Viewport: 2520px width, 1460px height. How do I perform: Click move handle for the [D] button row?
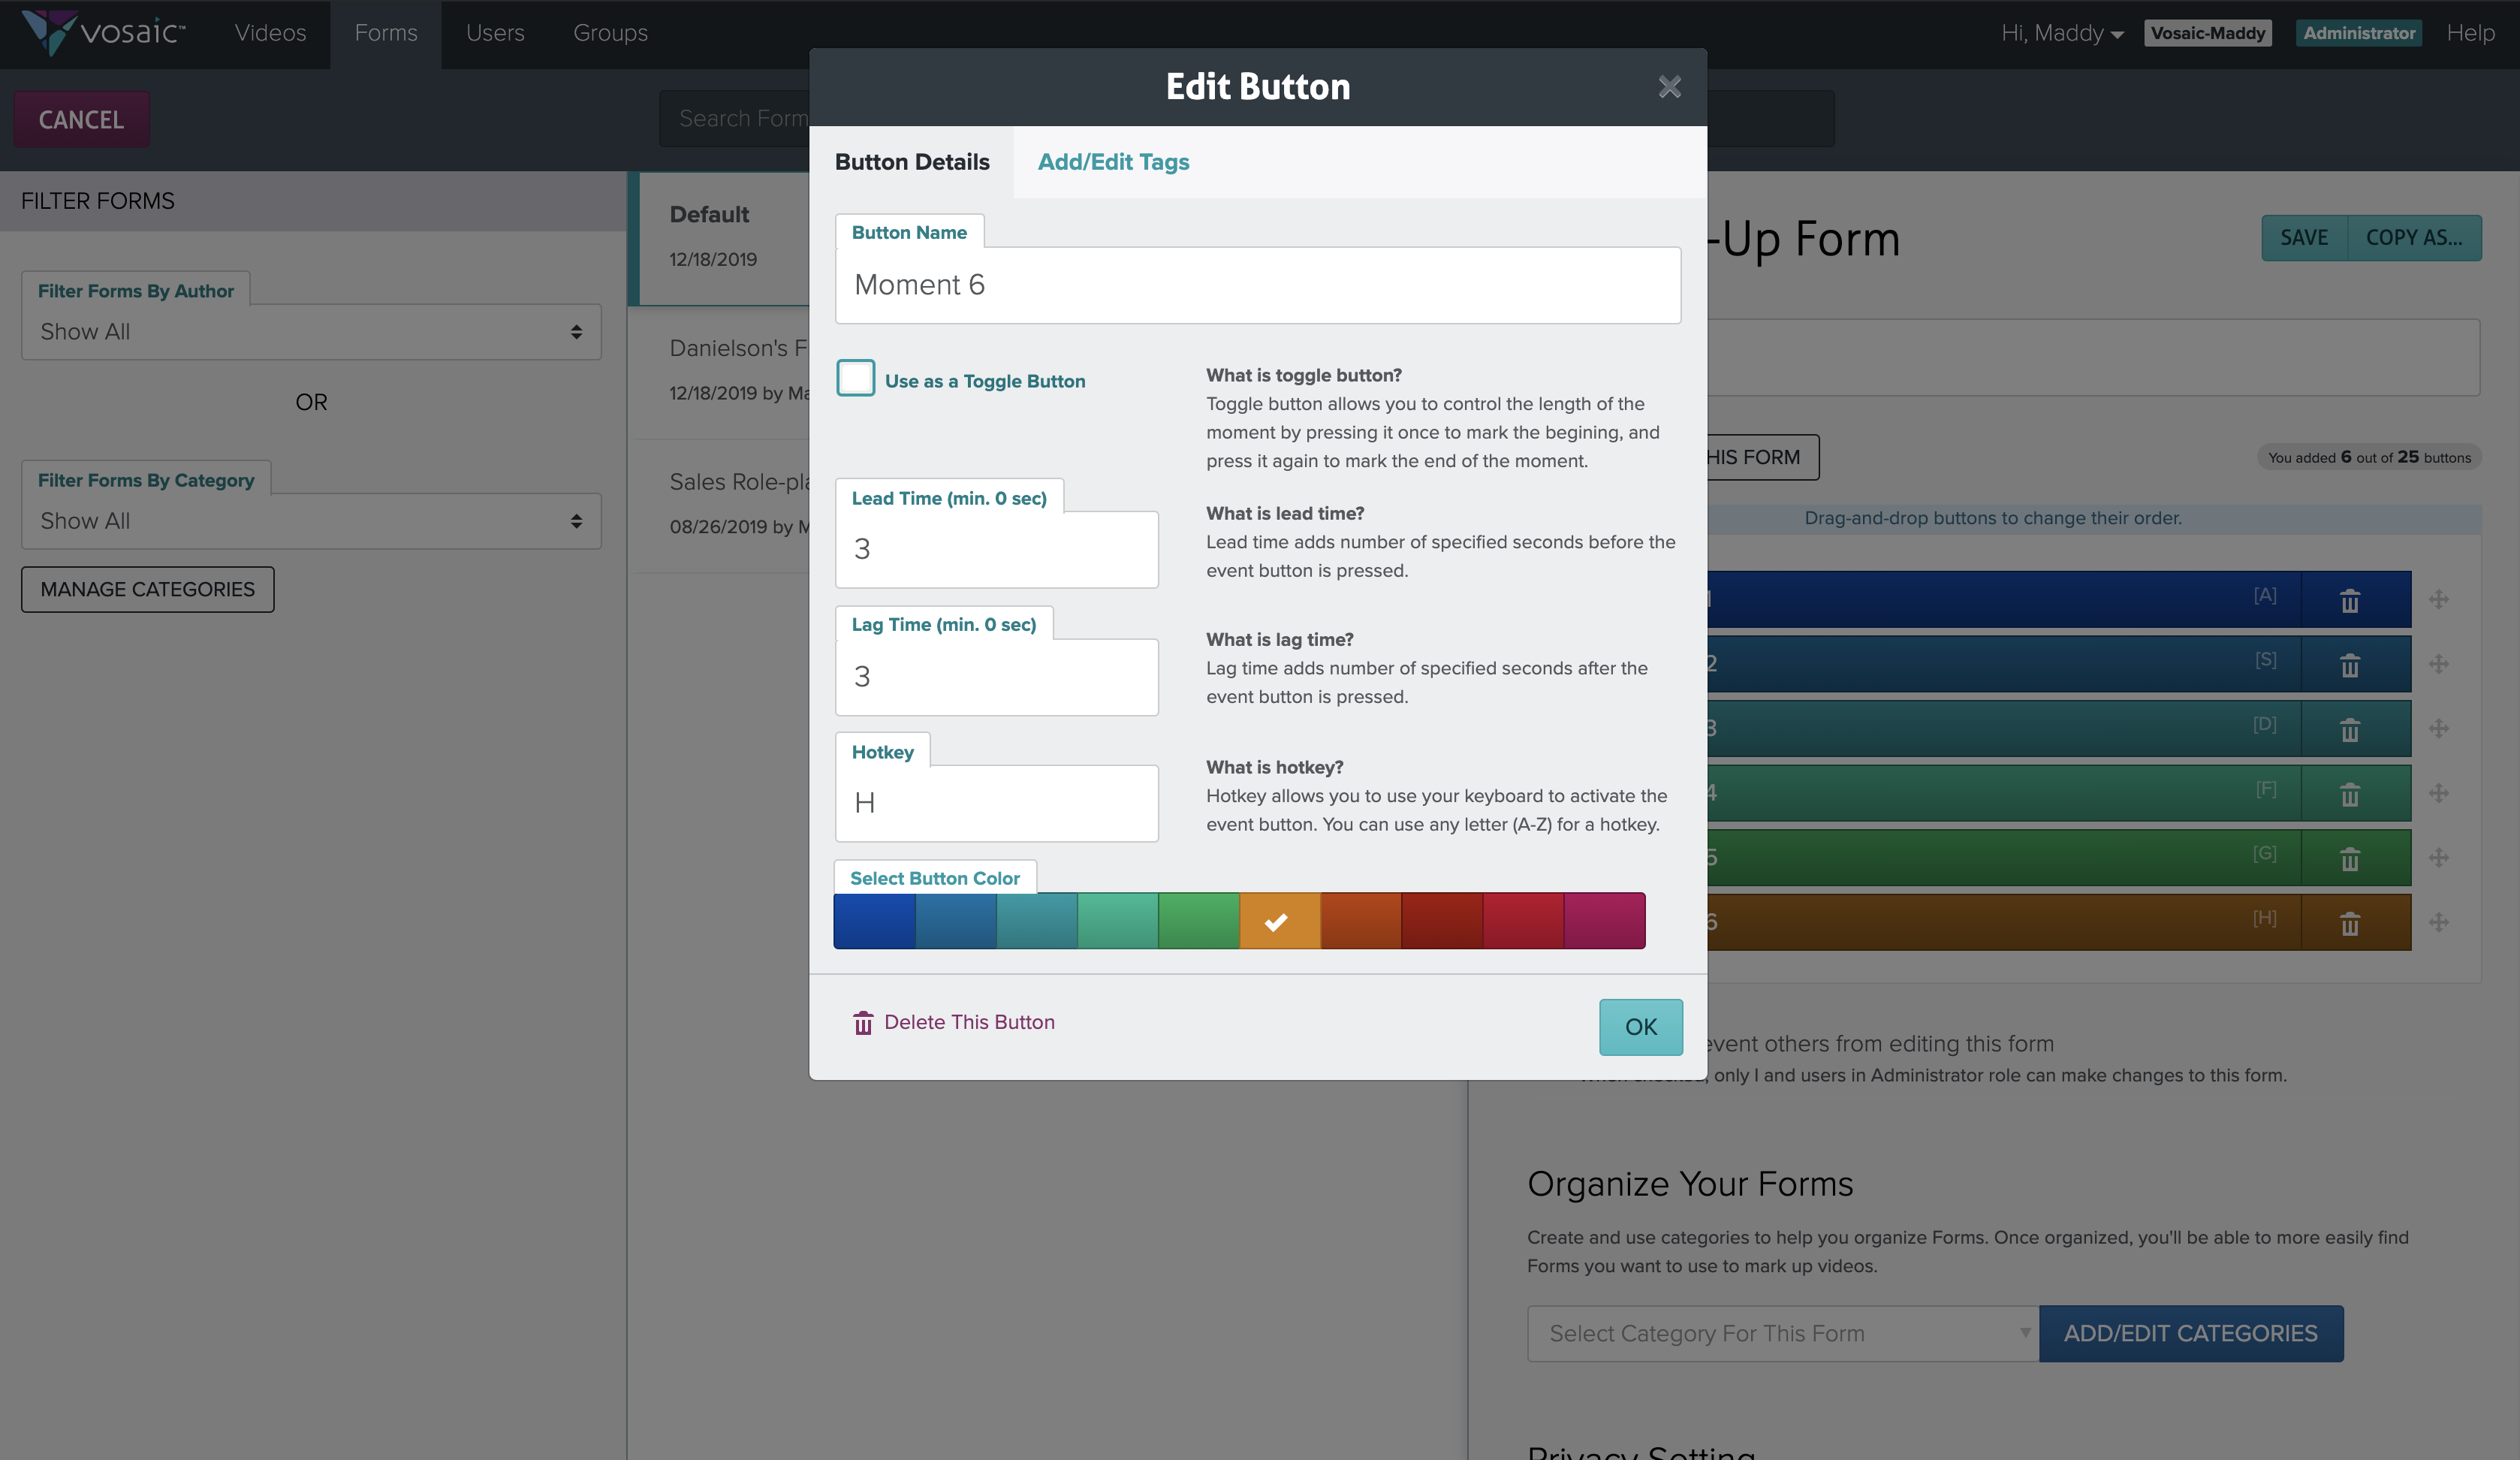[x=2439, y=728]
